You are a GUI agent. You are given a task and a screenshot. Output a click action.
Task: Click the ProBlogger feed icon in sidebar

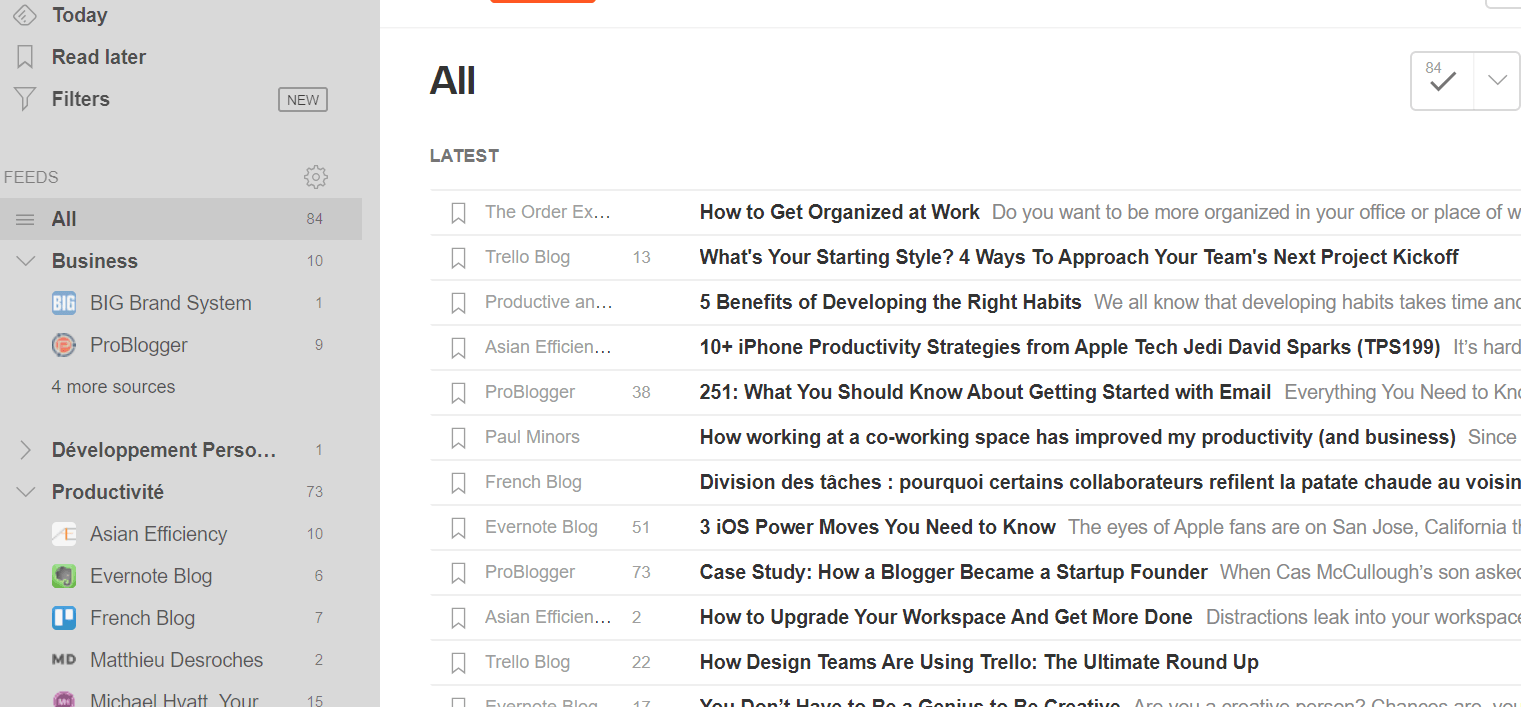tap(64, 345)
